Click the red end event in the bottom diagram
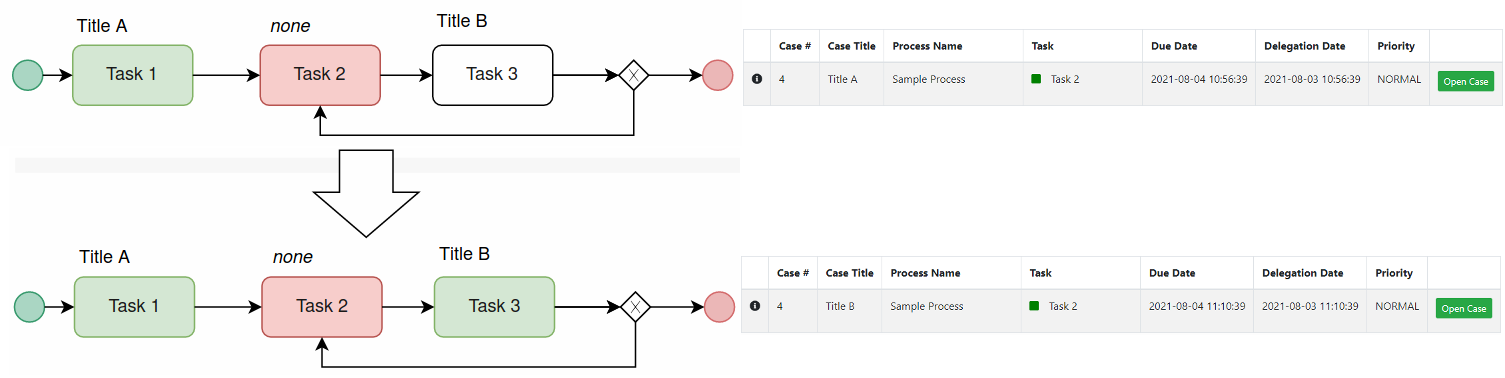The height and width of the screenshot is (378, 1505). click(x=720, y=306)
